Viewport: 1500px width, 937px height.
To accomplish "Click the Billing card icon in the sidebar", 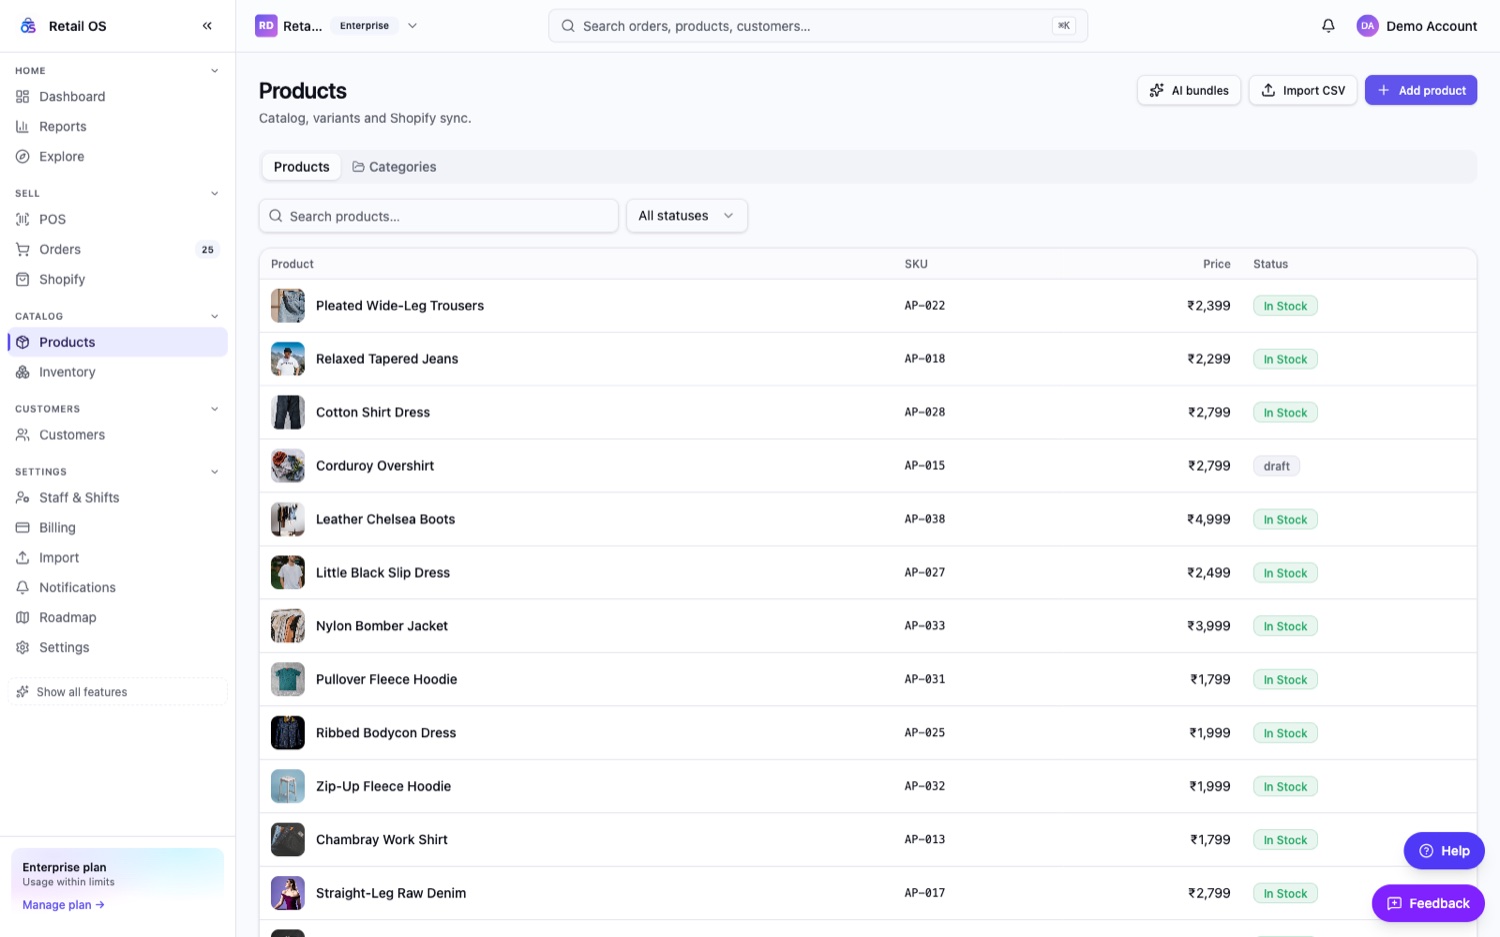I will 23,528.
